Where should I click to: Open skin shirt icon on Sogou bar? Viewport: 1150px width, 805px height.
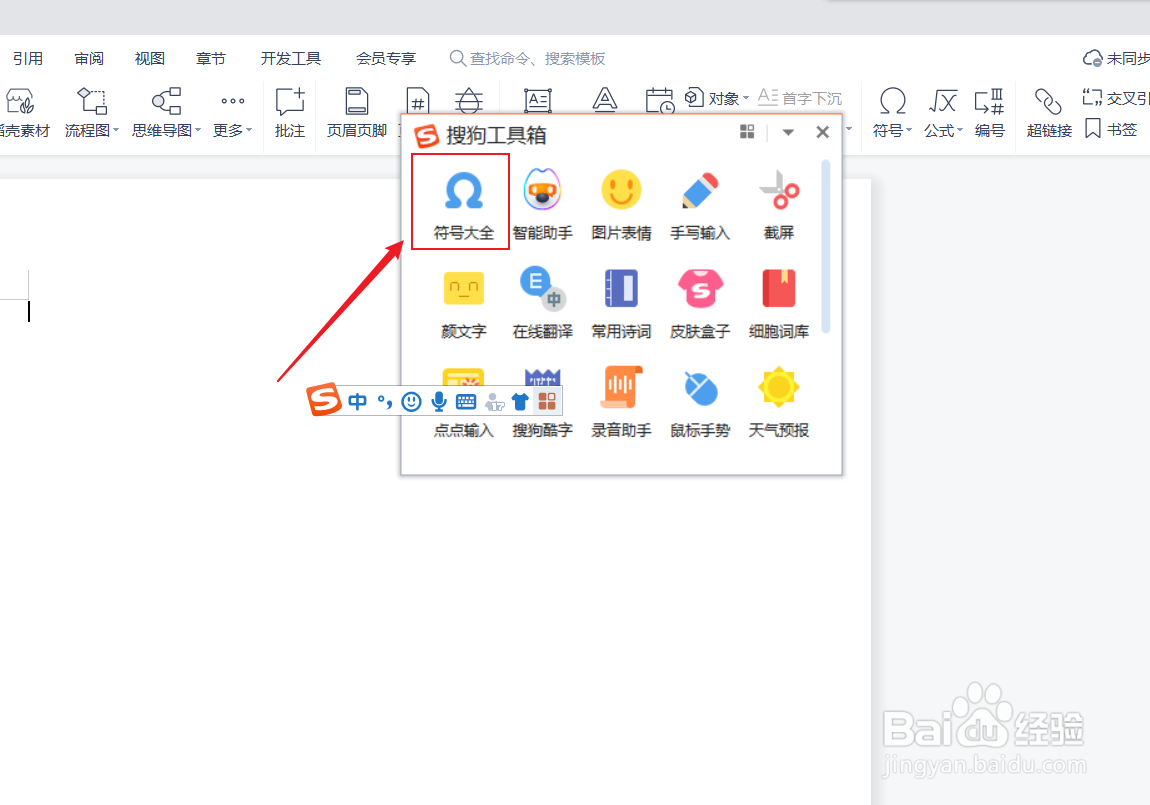pyautogui.click(x=520, y=401)
